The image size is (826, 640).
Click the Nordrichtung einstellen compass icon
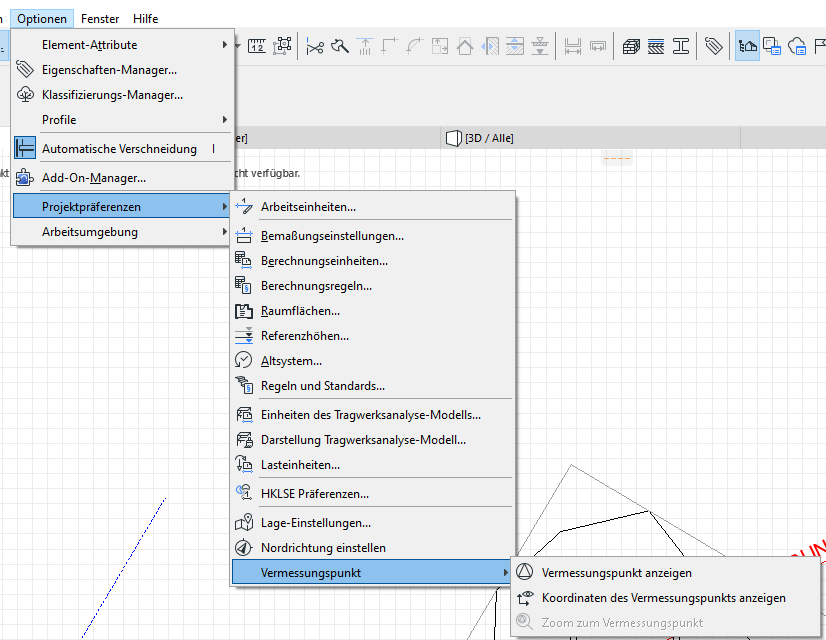coord(244,548)
